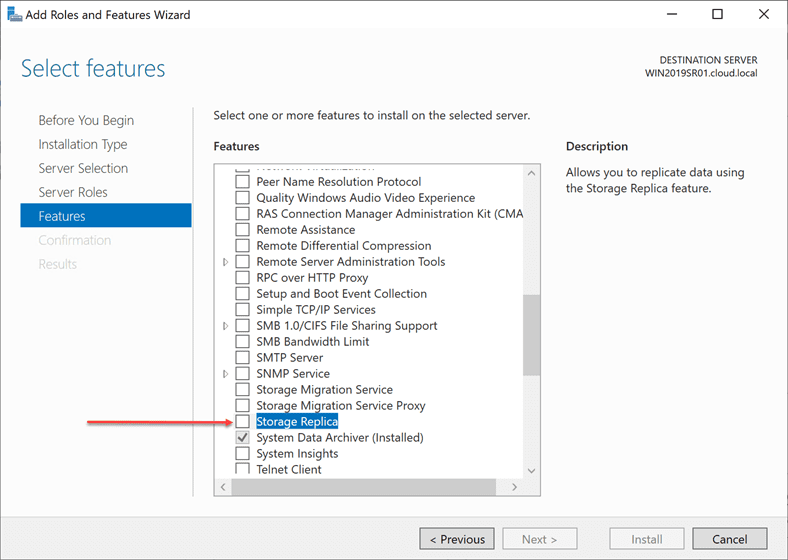This screenshot has height=560, width=788.
Task: Maximize the wizard window
Action: click(x=717, y=15)
